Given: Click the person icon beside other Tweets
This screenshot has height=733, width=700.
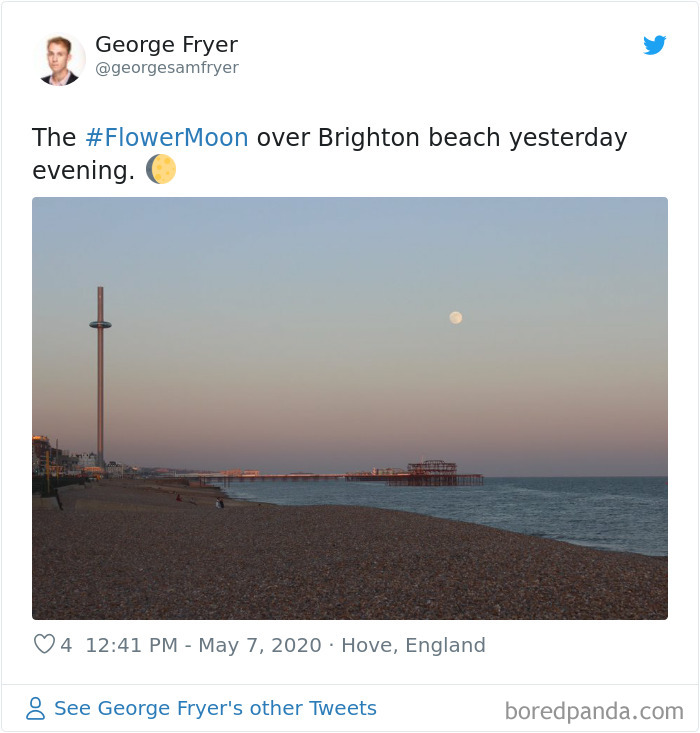Looking at the screenshot, I should tap(36, 708).
